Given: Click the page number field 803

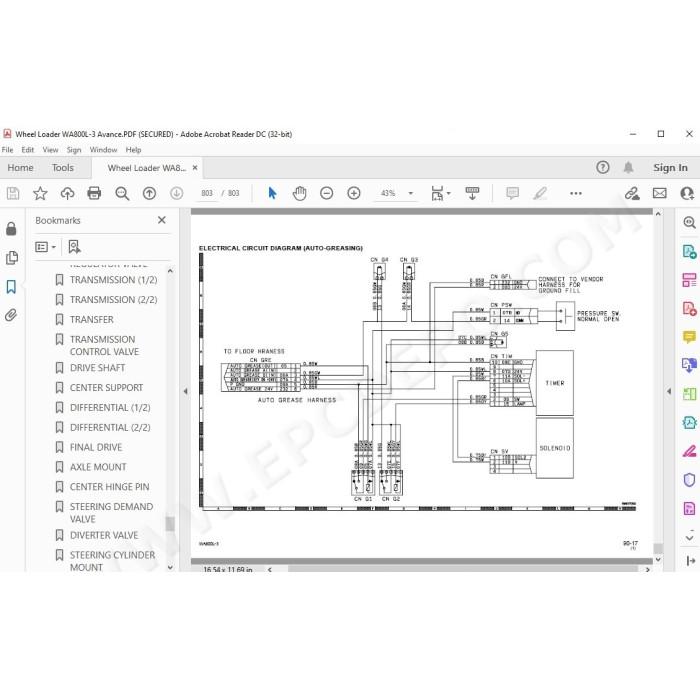Looking at the screenshot, I should tap(207, 193).
